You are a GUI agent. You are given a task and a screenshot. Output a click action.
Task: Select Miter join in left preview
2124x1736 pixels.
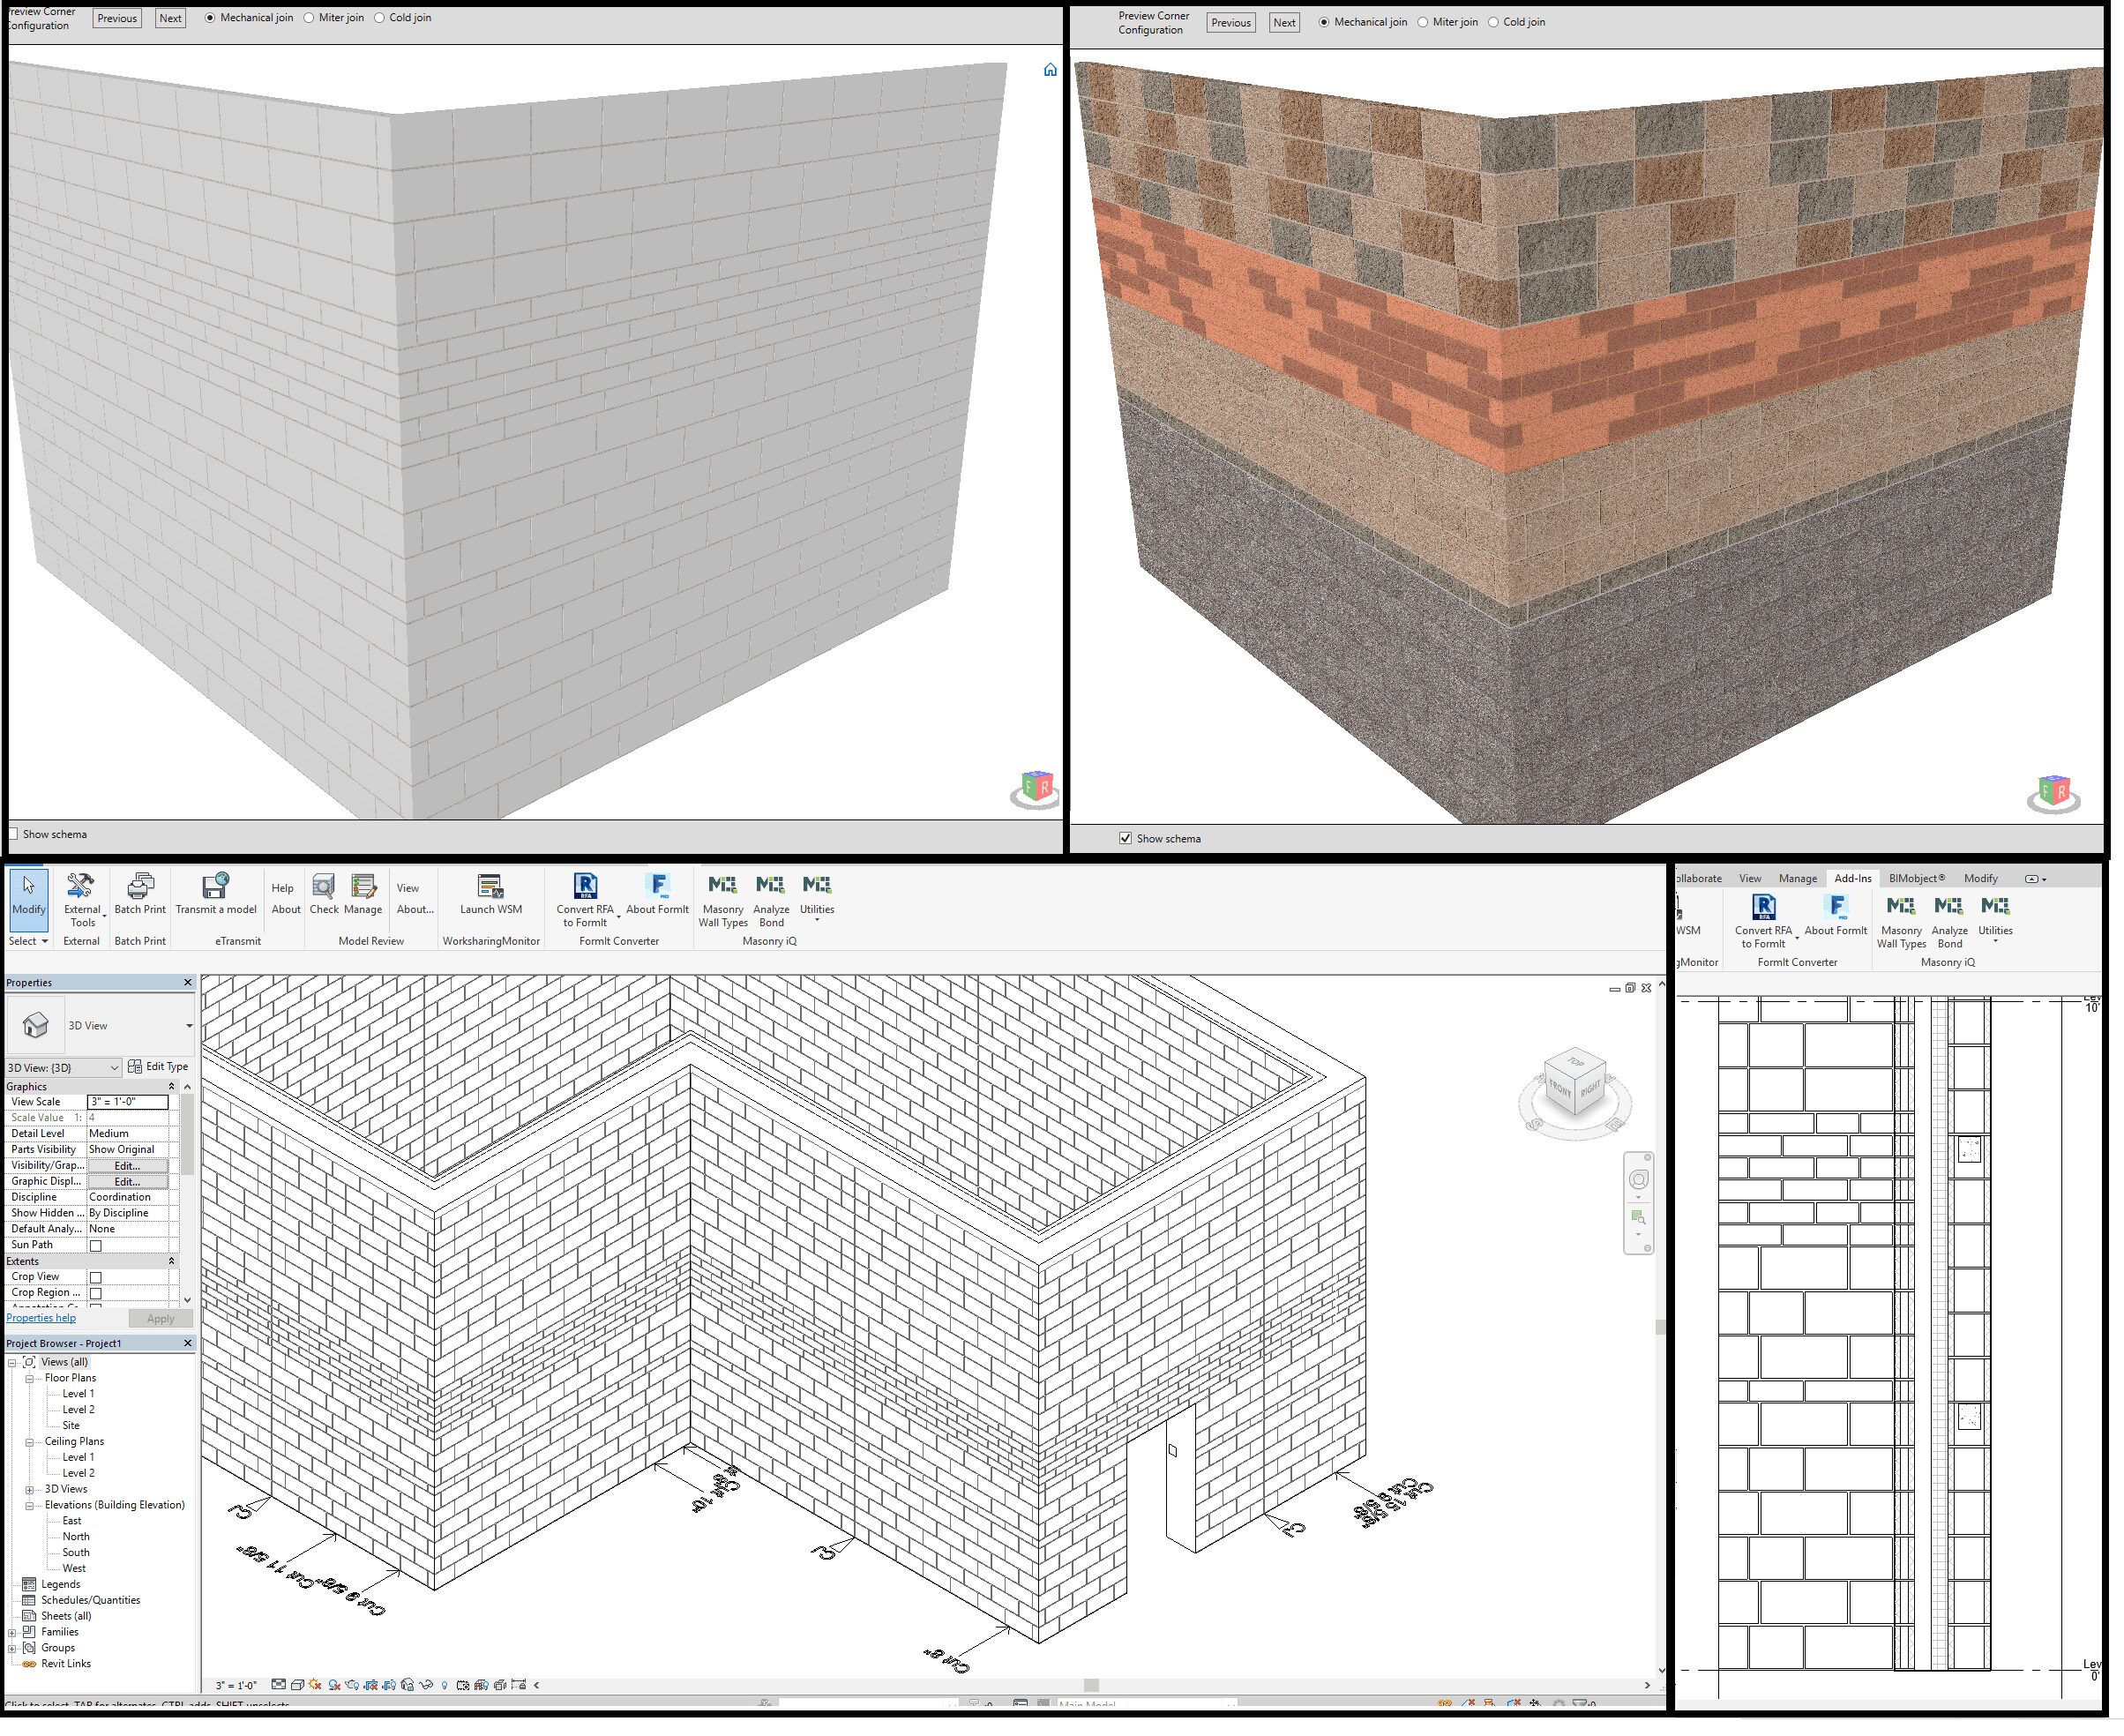(309, 18)
